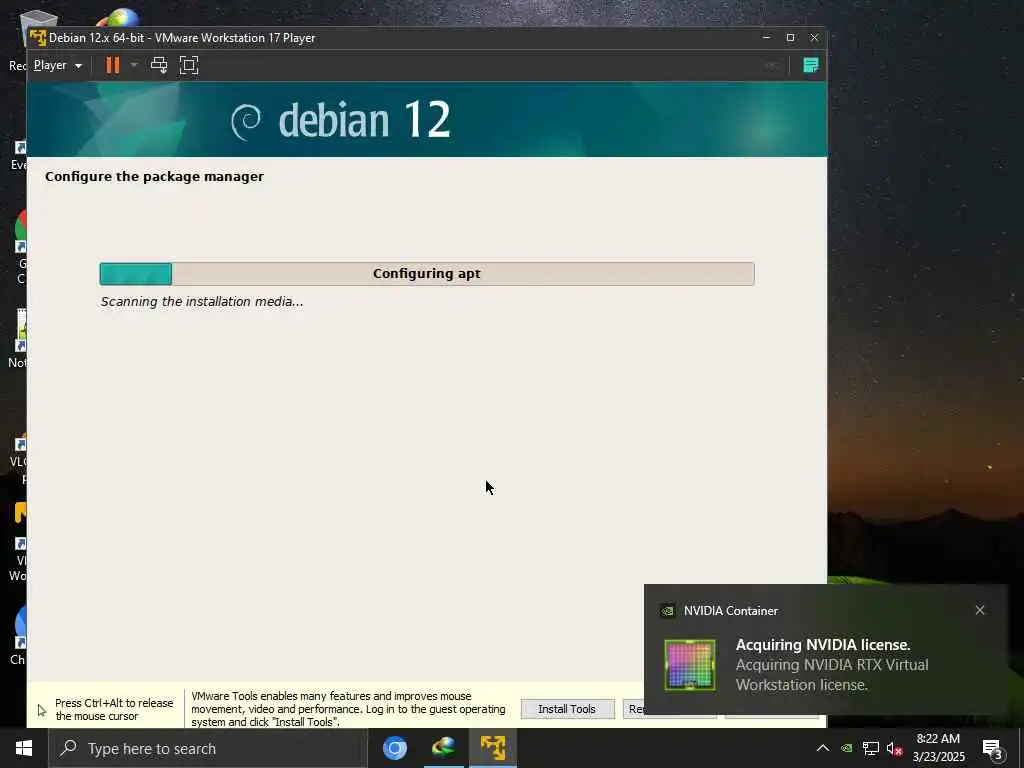The height and width of the screenshot is (768, 1024).
Task: Open the clock showing 8:22 AM
Action: [938, 748]
